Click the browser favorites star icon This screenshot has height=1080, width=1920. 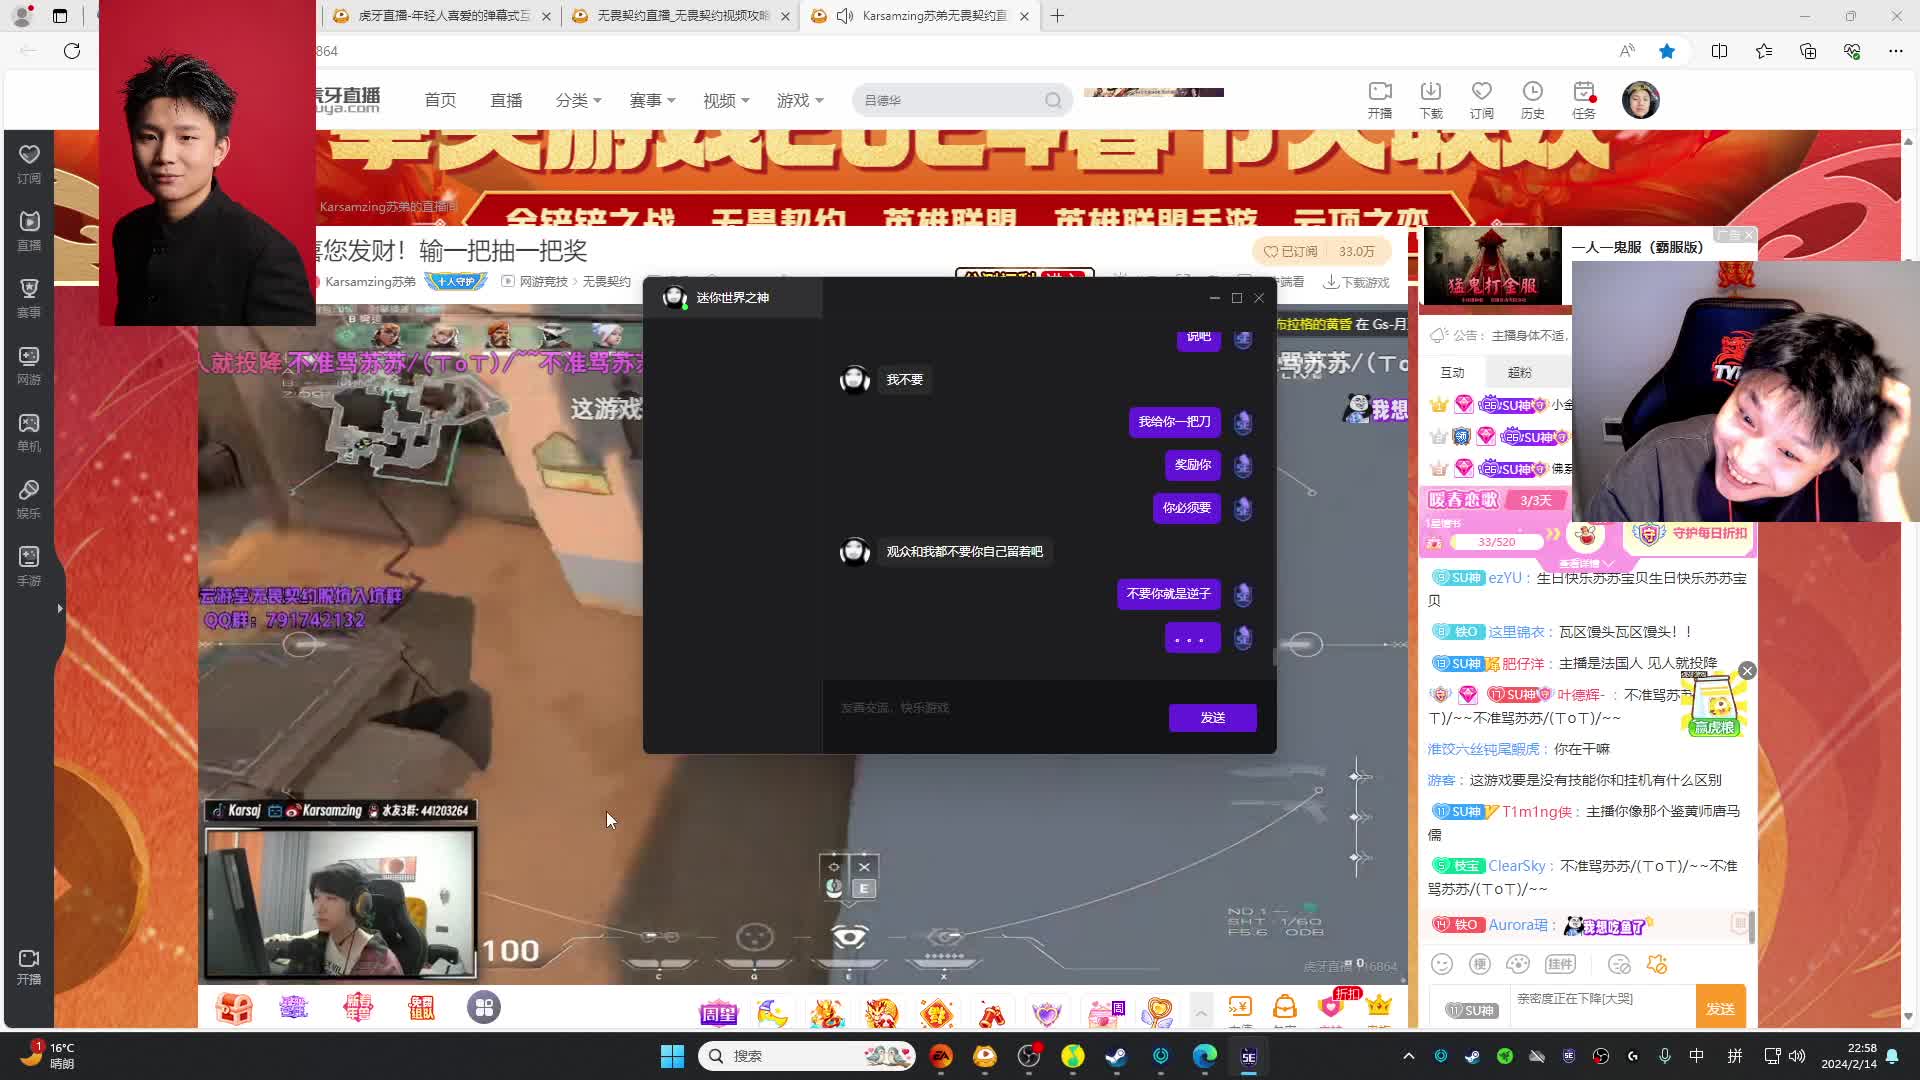pyautogui.click(x=1667, y=51)
